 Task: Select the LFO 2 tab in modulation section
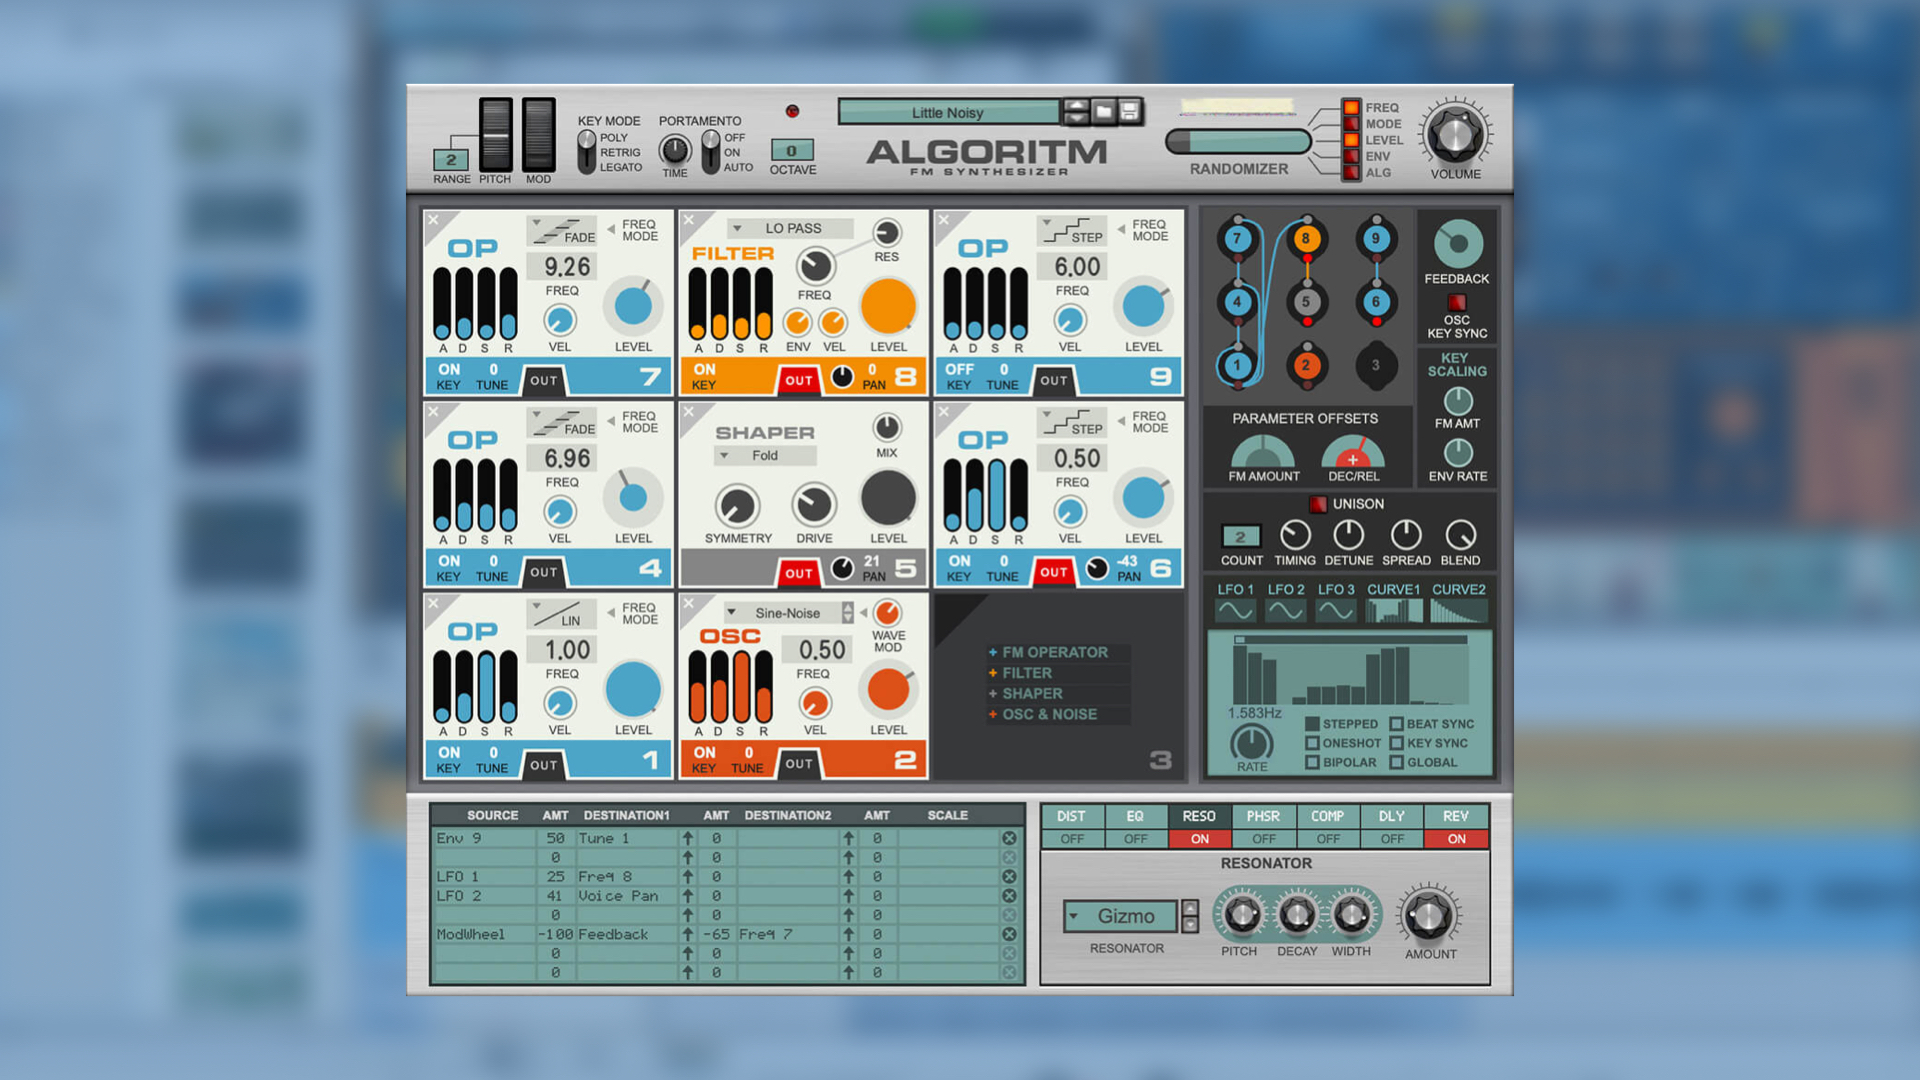pos(1290,603)
